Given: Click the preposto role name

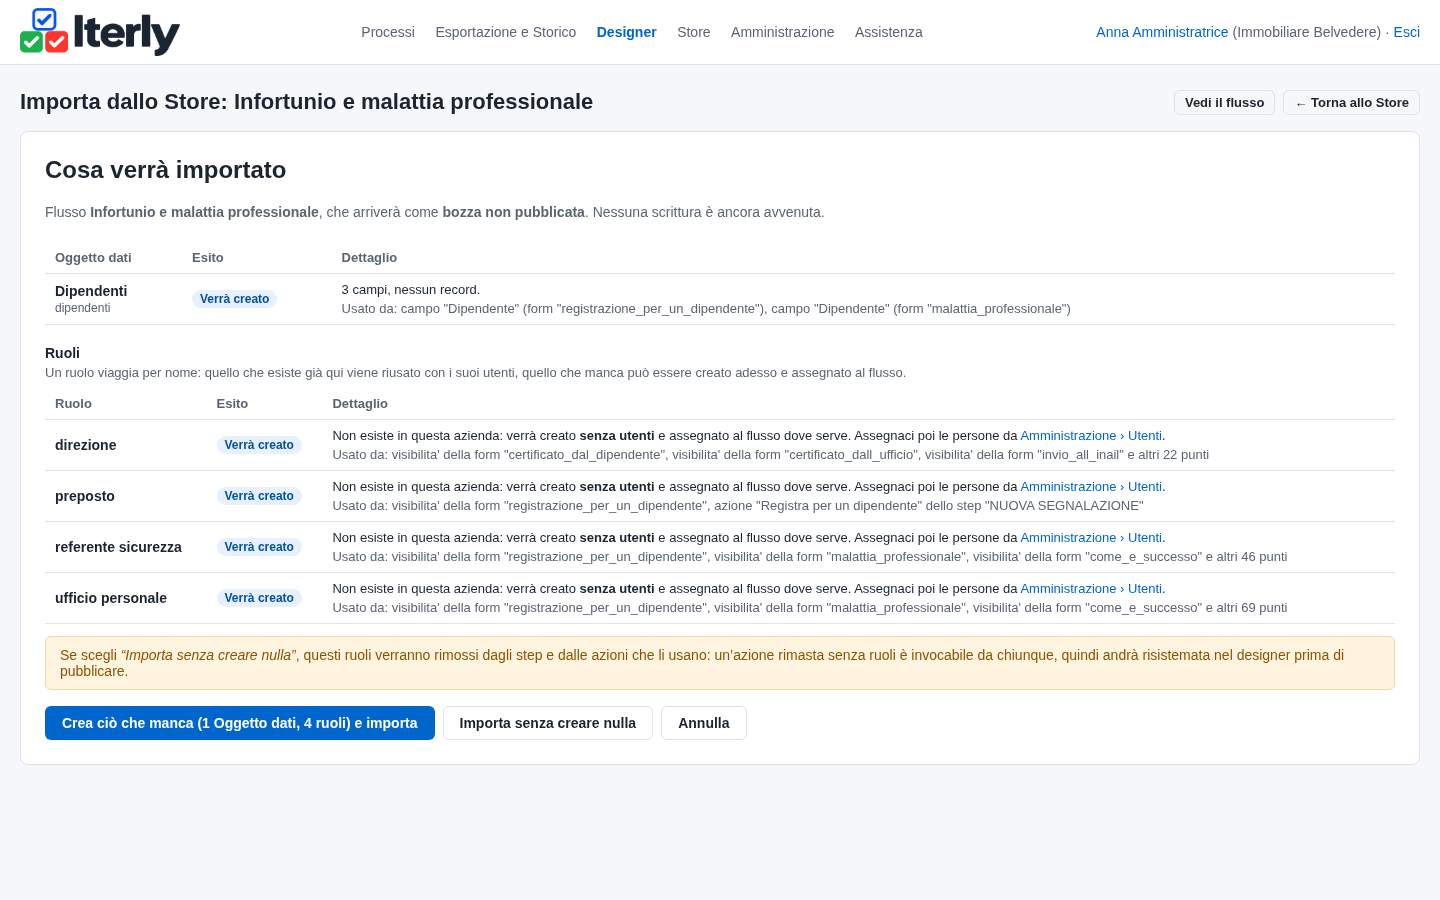Looking at the screenshot, I should 85,496.
